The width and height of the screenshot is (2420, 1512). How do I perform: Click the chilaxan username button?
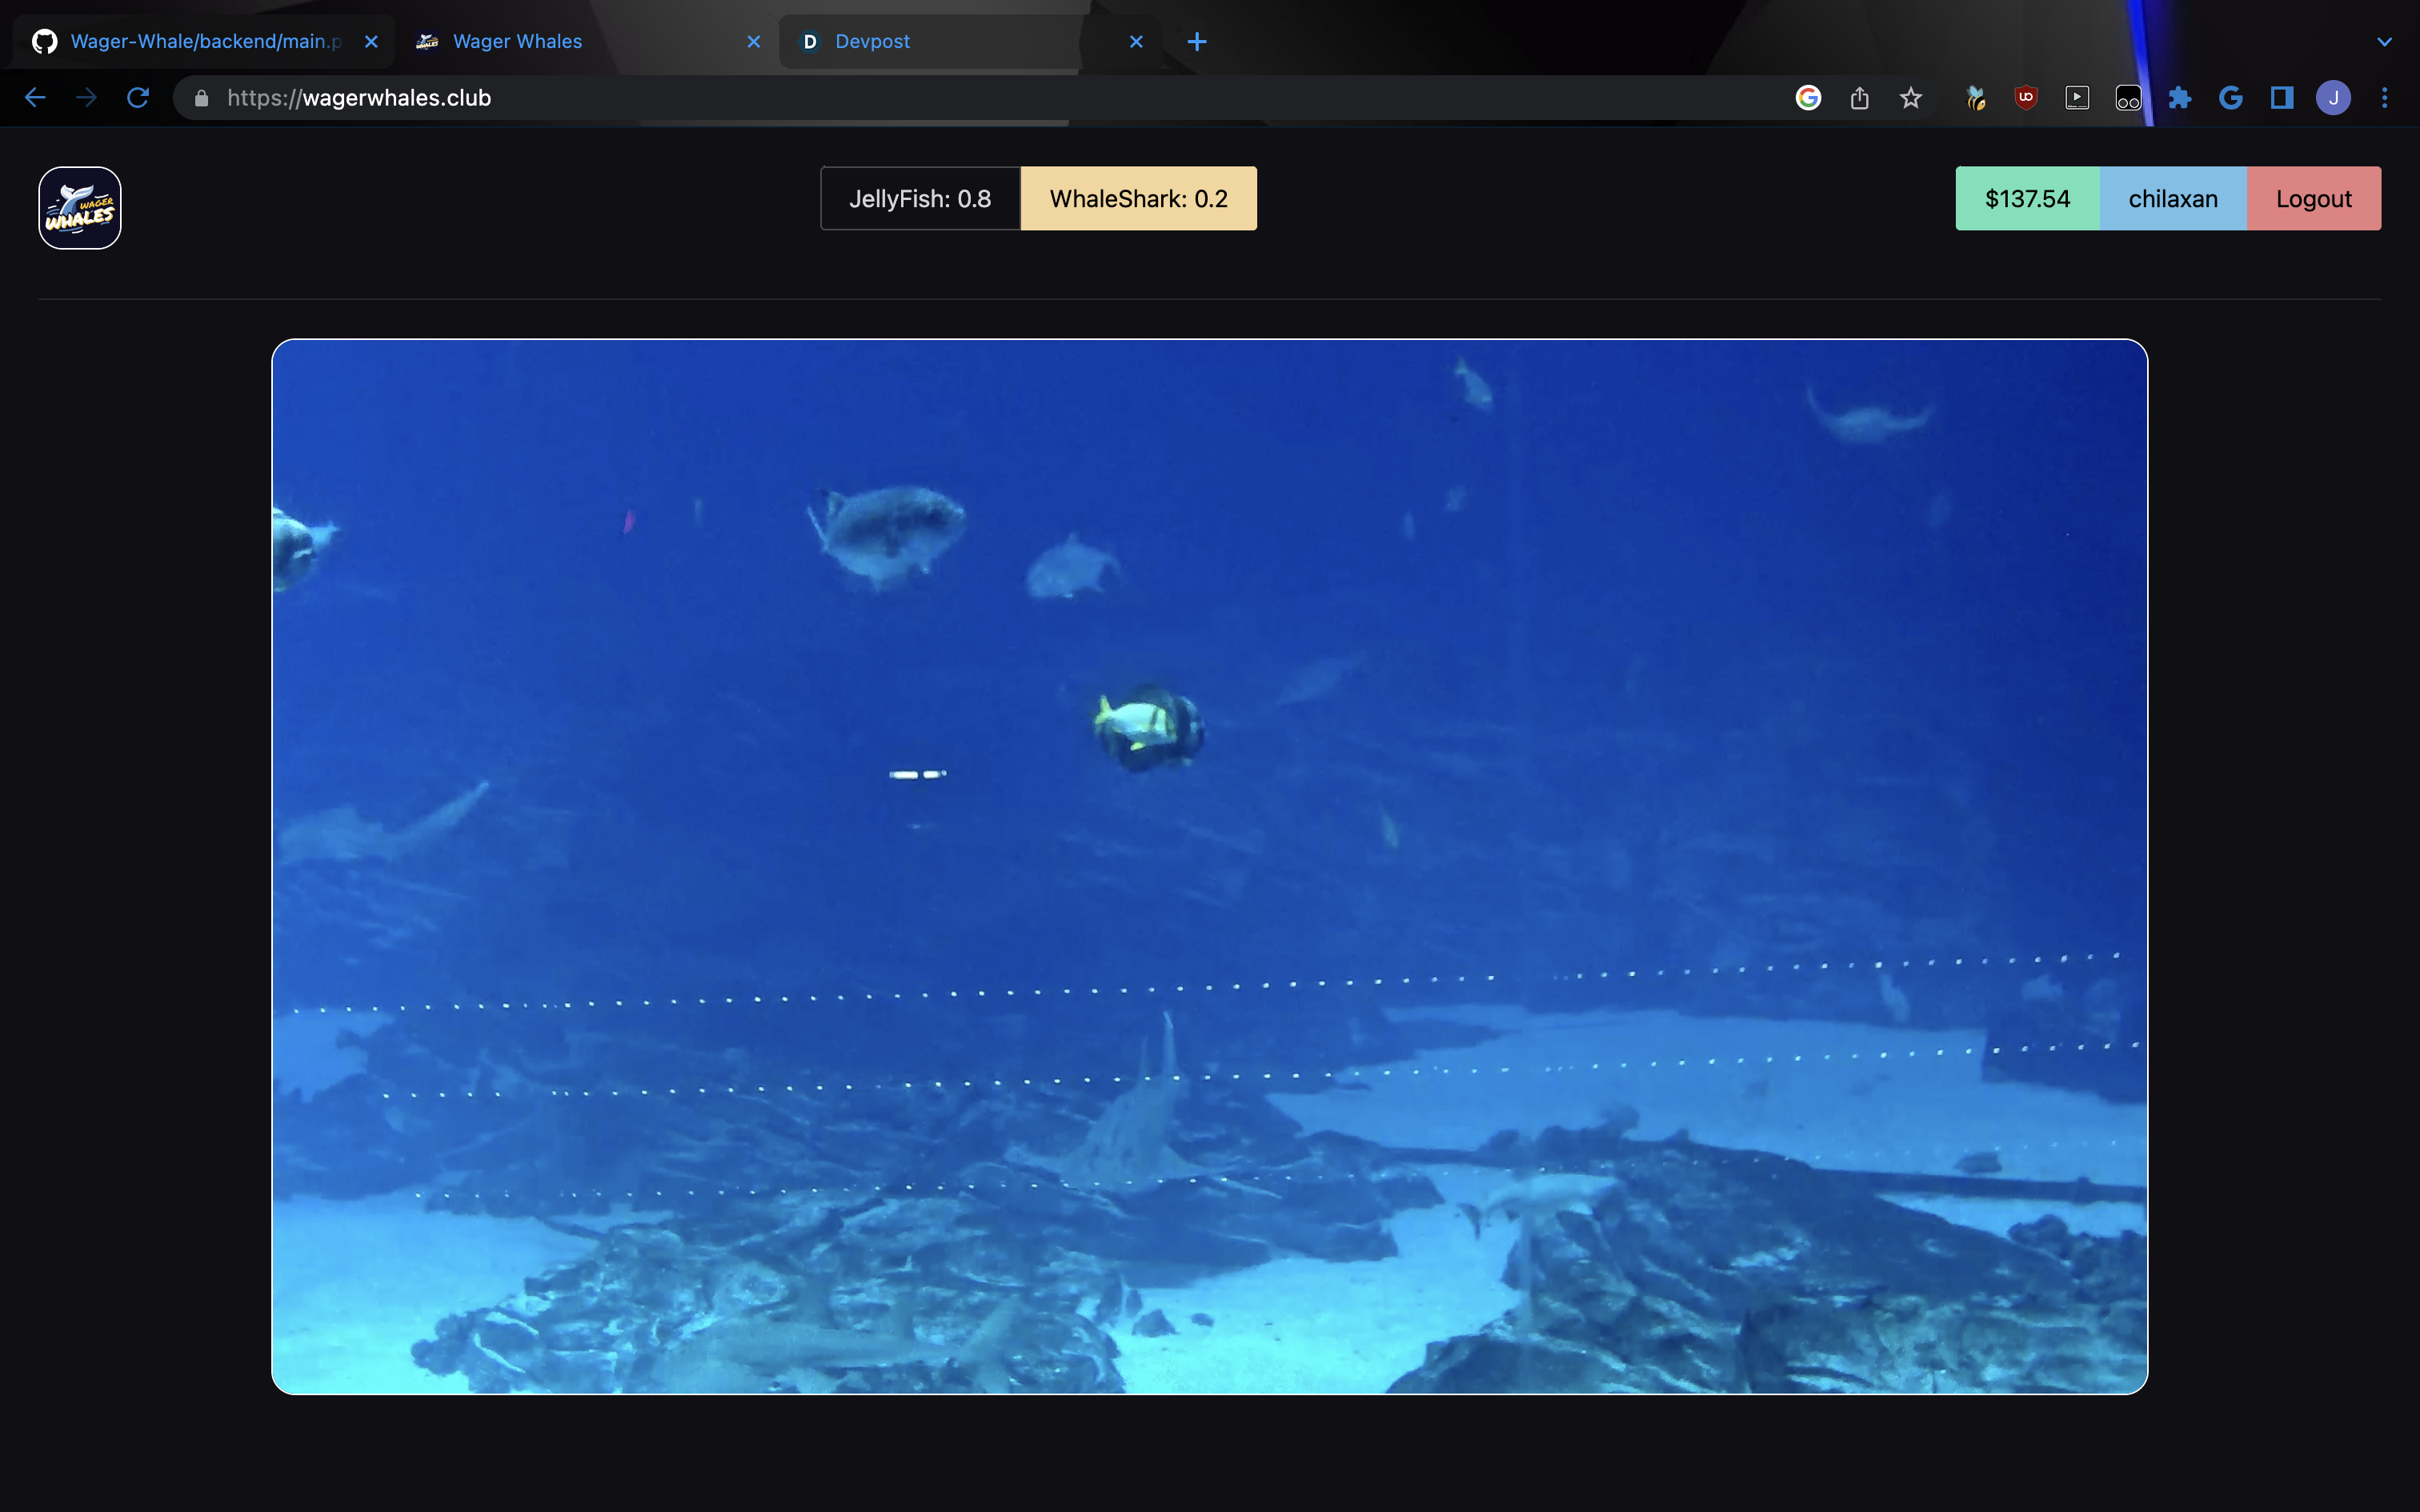[x=2172, y=199]
